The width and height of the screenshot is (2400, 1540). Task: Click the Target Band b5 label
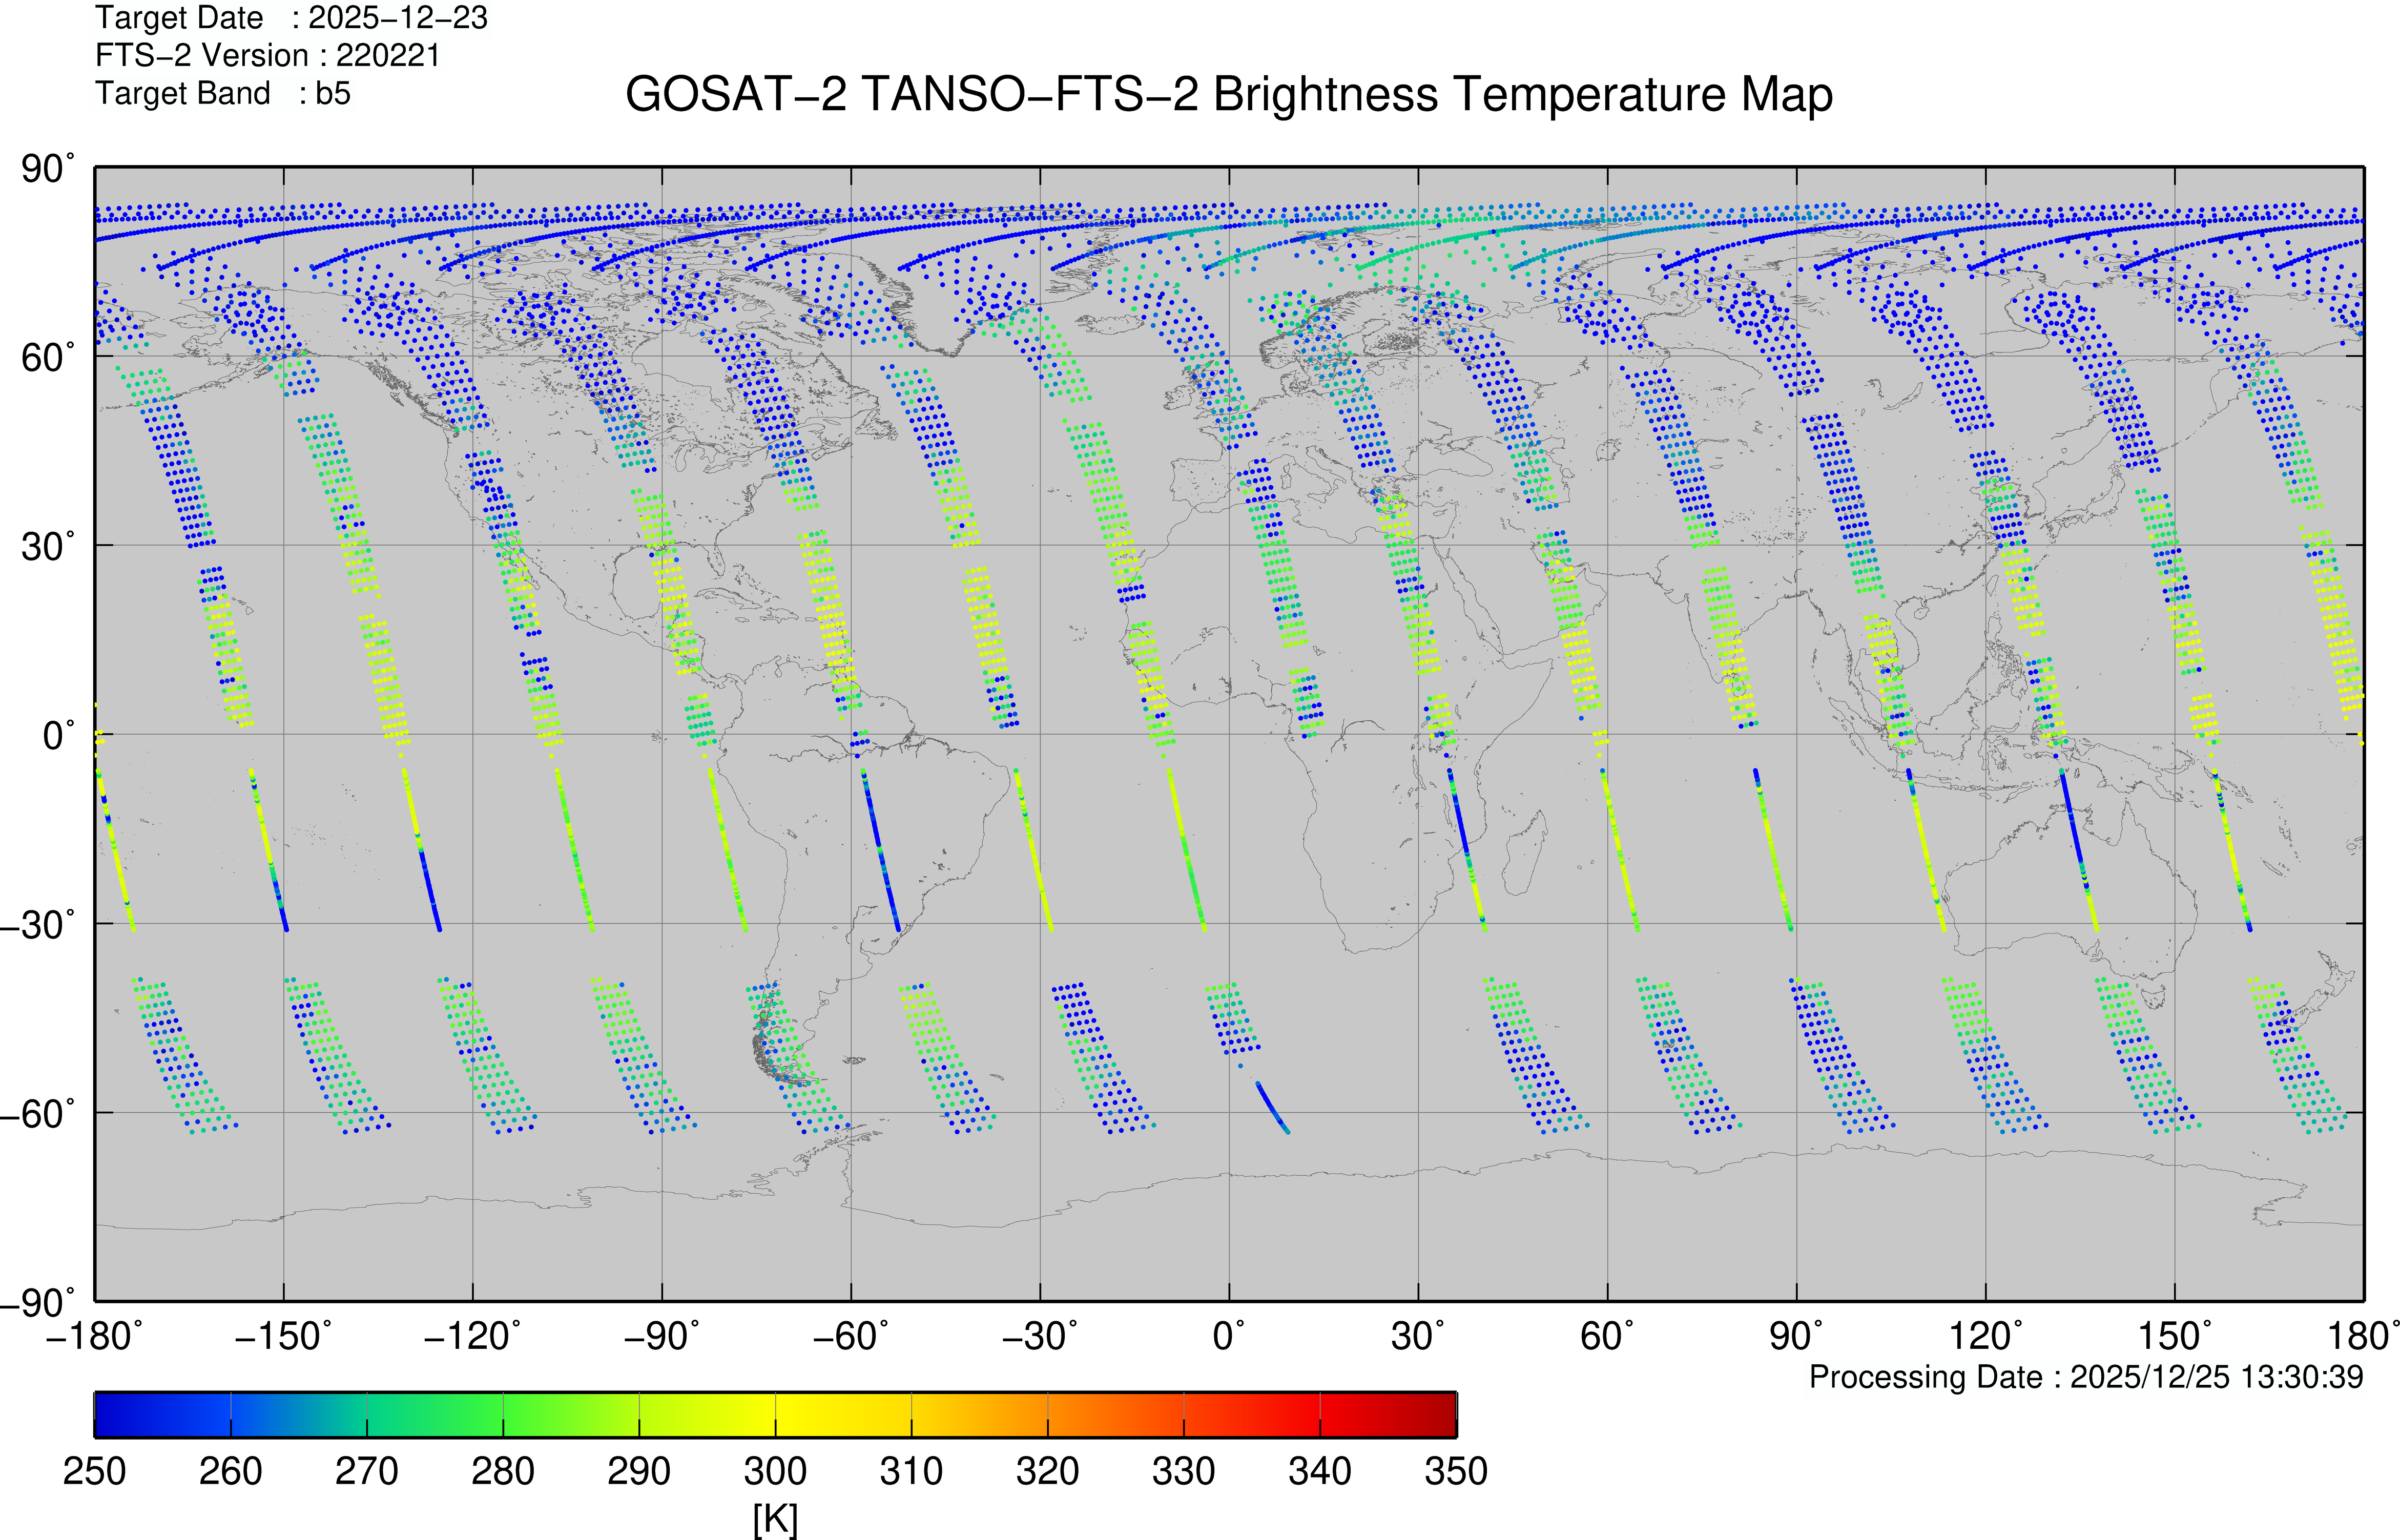click(x=223, y=93)
